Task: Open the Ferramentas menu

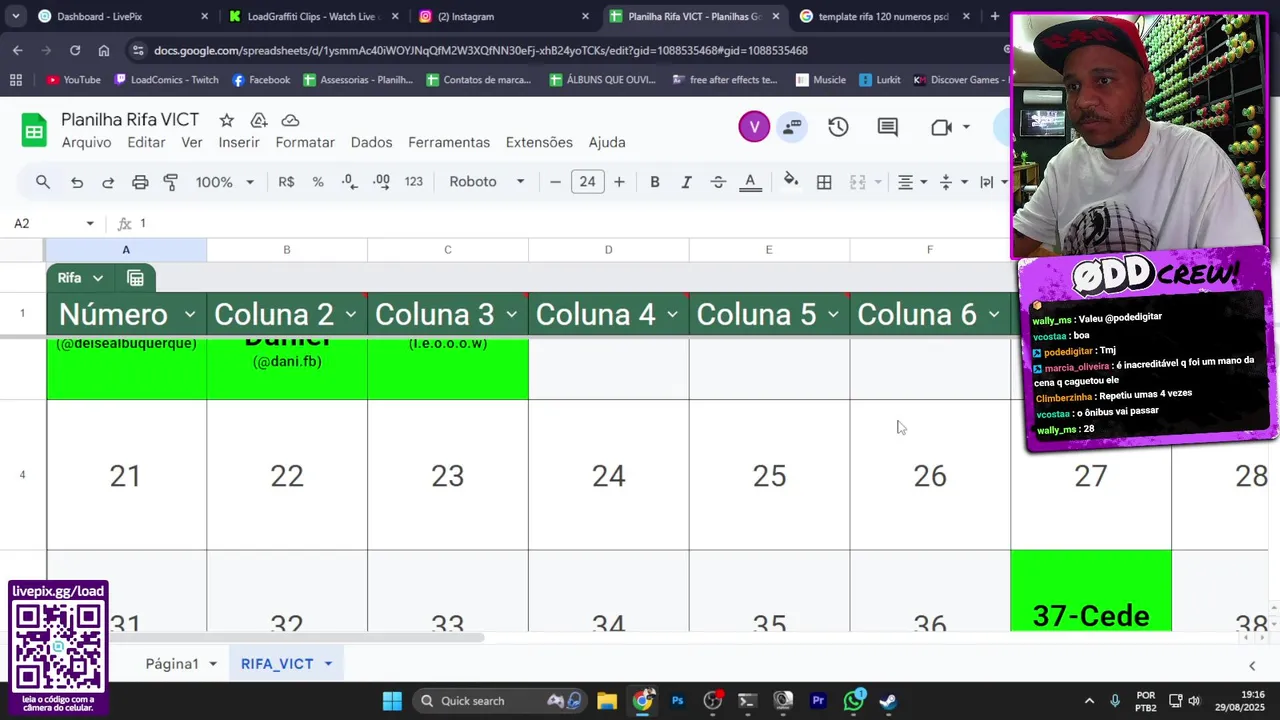Action: (x=449, y=142)
